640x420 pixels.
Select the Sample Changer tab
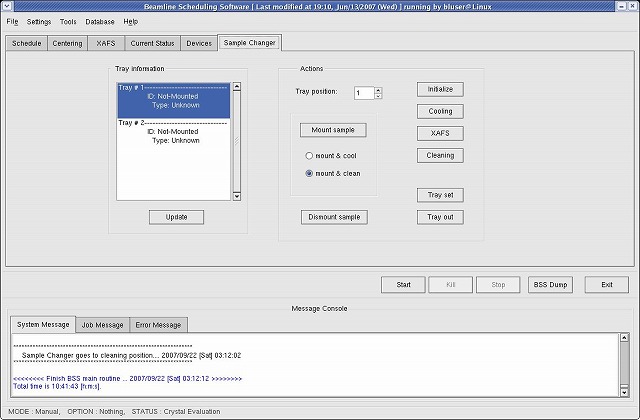[x=250, y=42]
